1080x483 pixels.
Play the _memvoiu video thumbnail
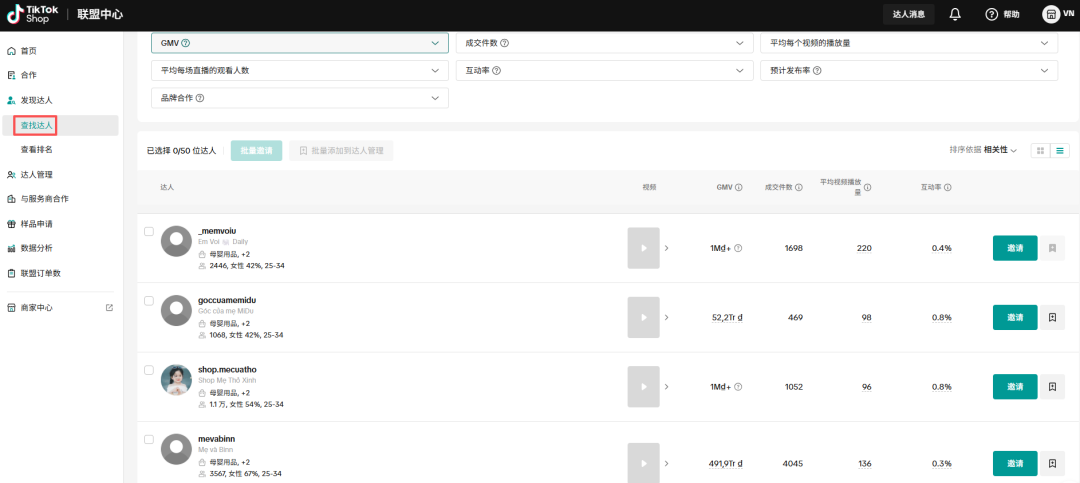tap(643, 248)
